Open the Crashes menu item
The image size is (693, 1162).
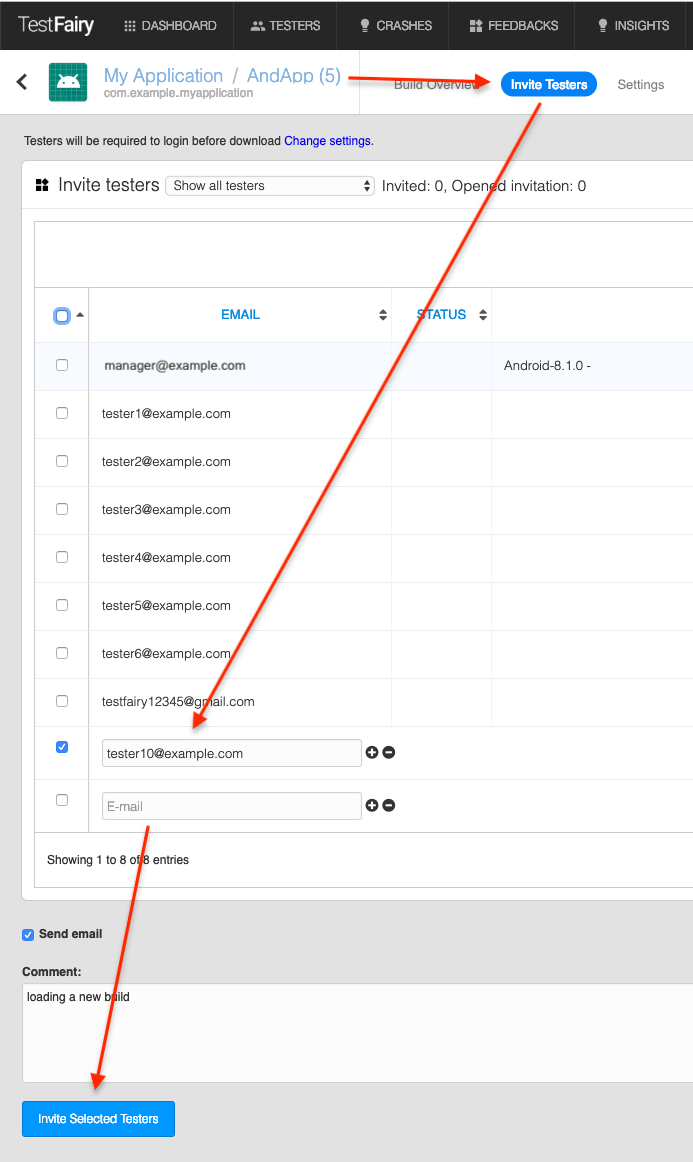coord(393,26)
